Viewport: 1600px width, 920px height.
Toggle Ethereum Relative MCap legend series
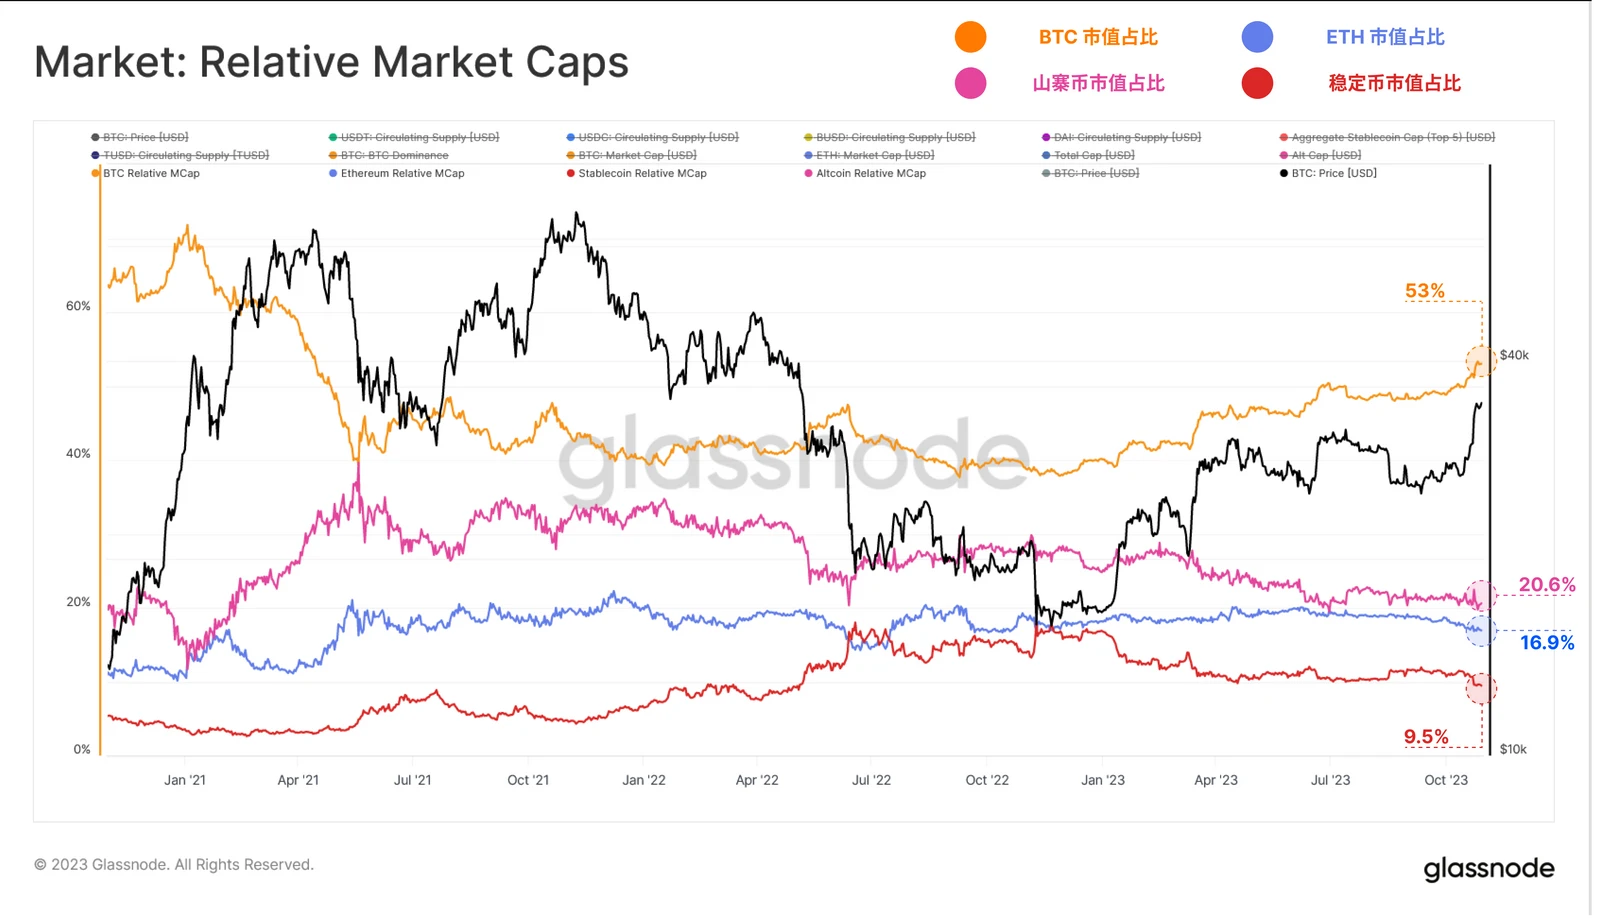click(397, 173)
